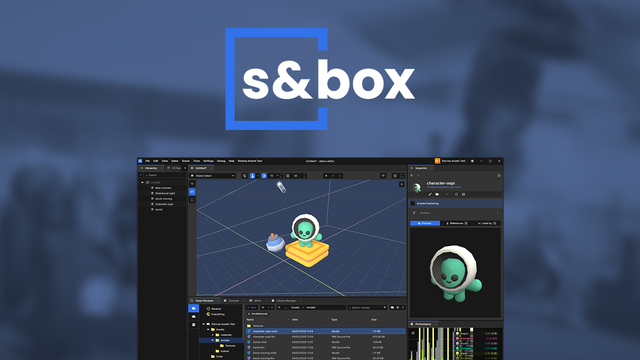This screenshot has width=640, height=360.
Task: Select Directional Light in hierarchy
Action: point(165,193)
